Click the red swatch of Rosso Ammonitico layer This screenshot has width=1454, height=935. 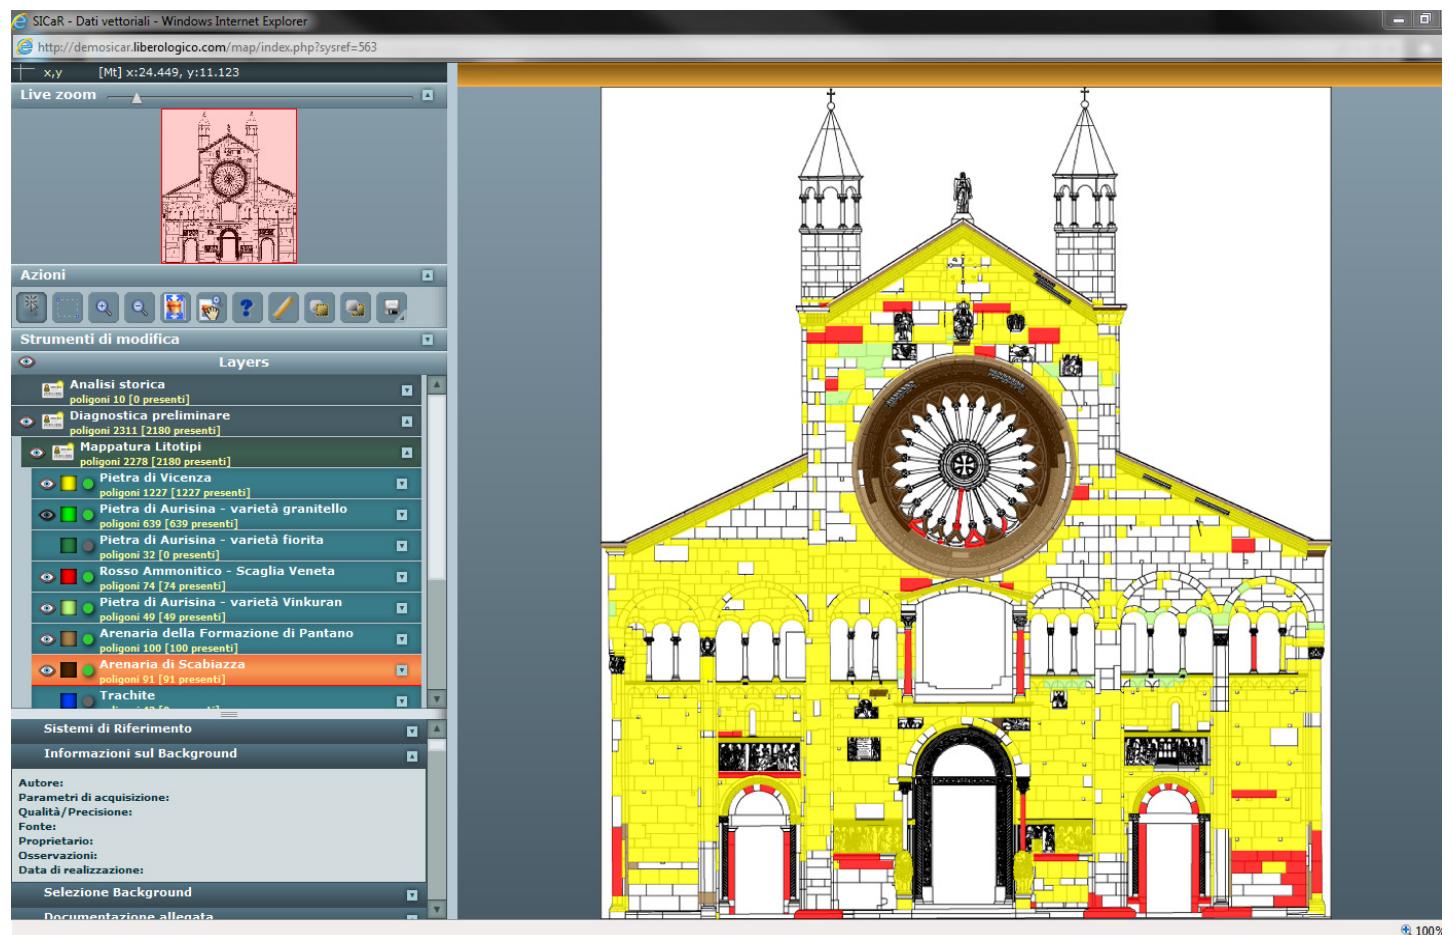pos(69,577)
